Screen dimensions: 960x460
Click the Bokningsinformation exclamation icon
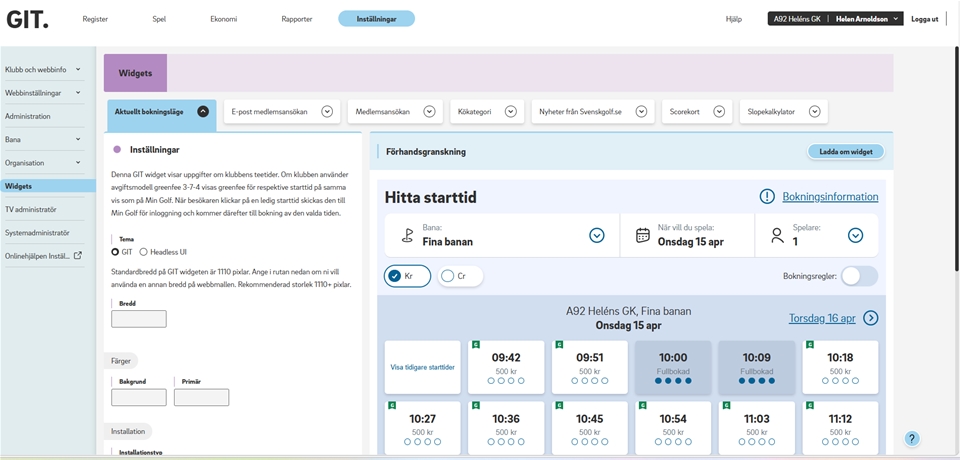[x=767, y=197]
